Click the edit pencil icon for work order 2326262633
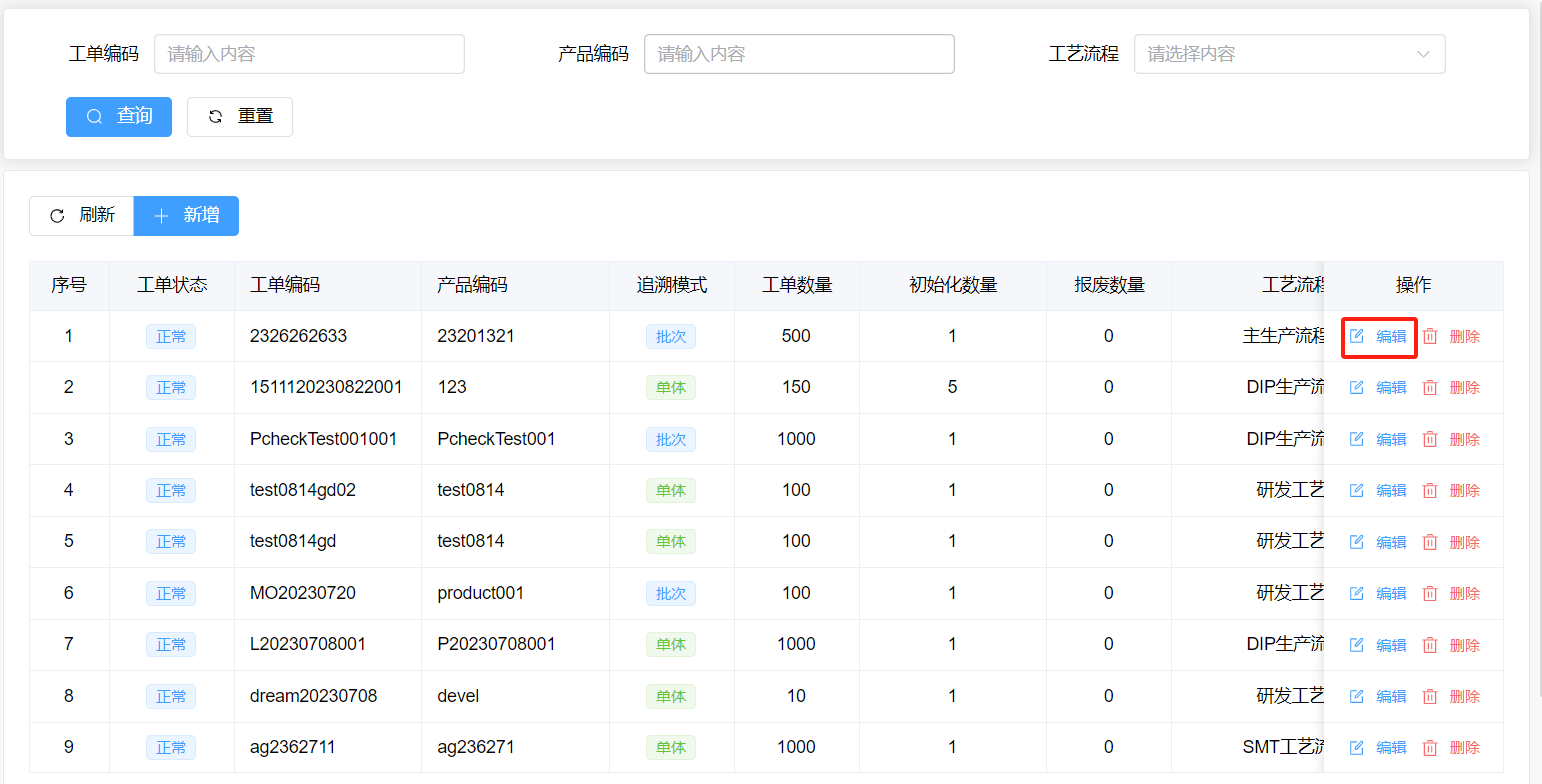The width and height of the screenshot is (1542, 784). pyautogui.click(x=1357, y=336)
